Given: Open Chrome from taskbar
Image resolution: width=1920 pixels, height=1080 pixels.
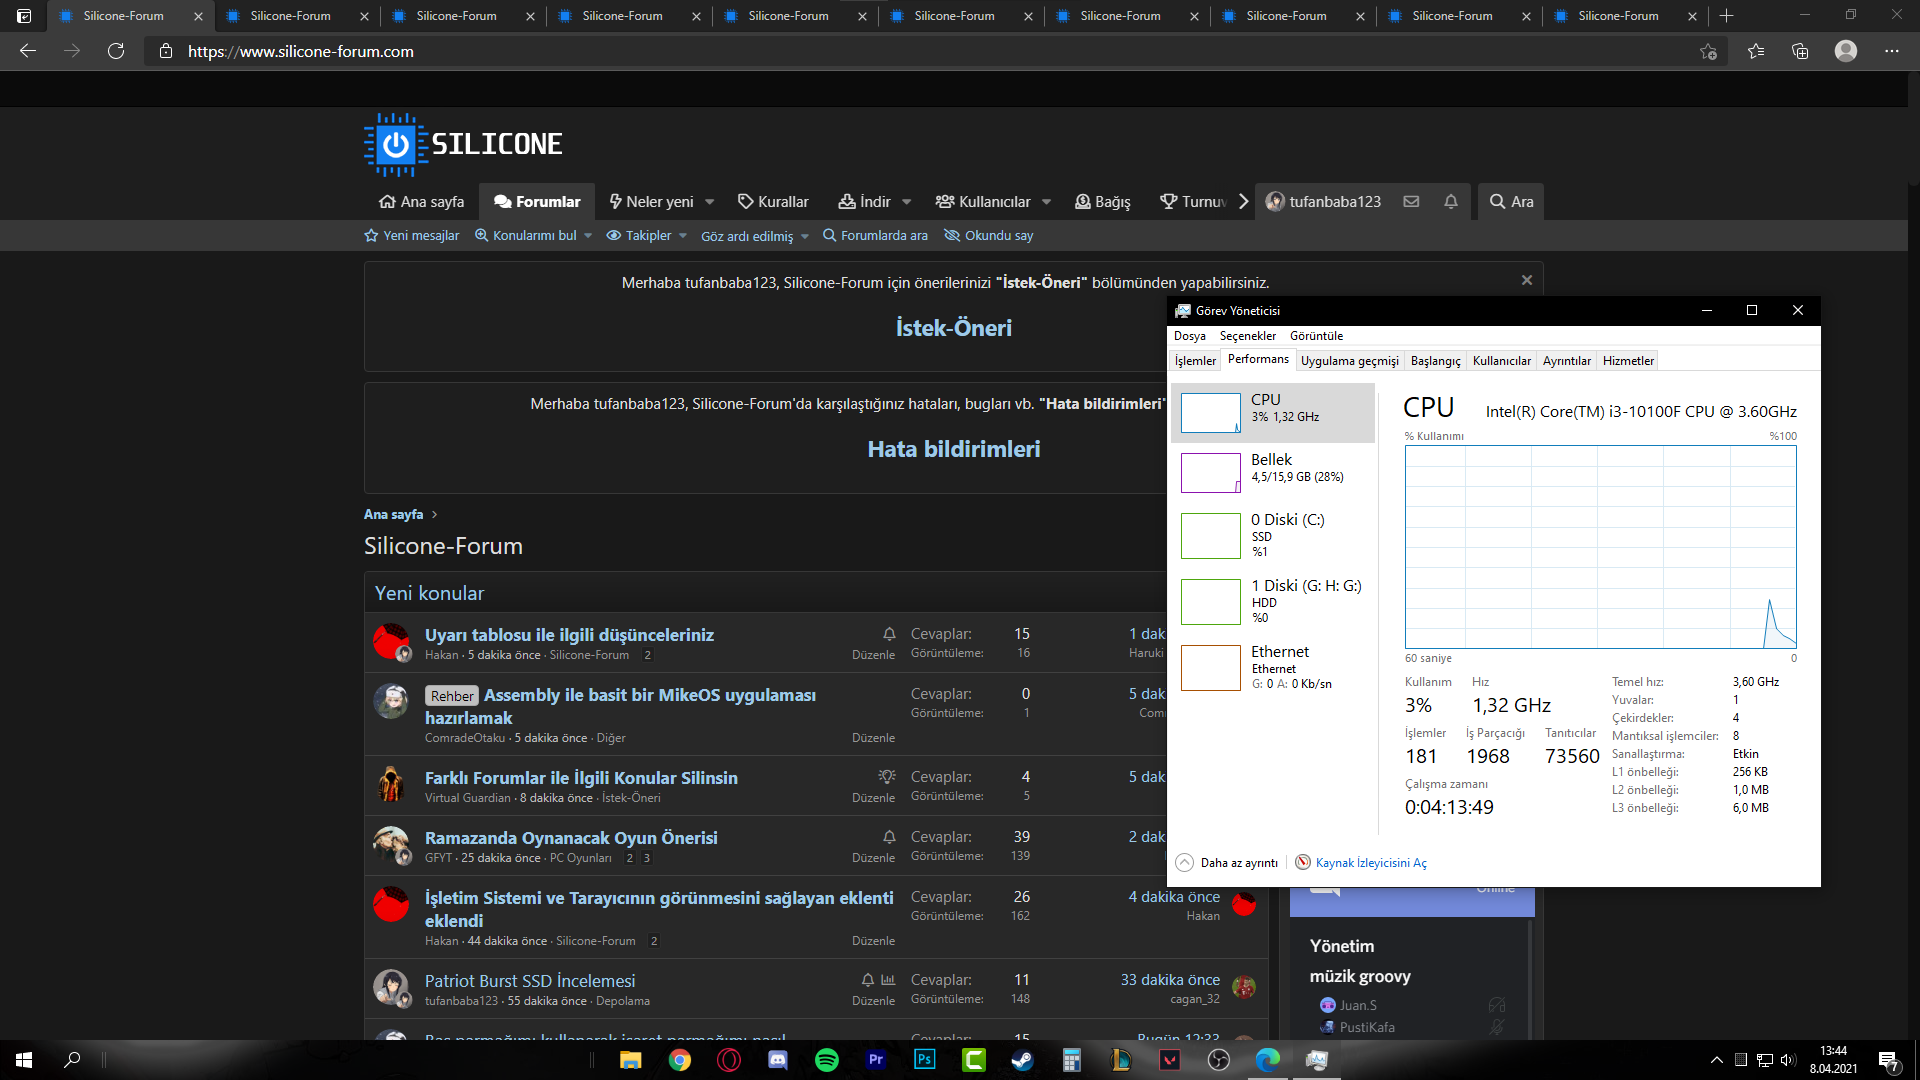Looking at the screenshot, I should pyautogui.click(x=680, y=1060).
